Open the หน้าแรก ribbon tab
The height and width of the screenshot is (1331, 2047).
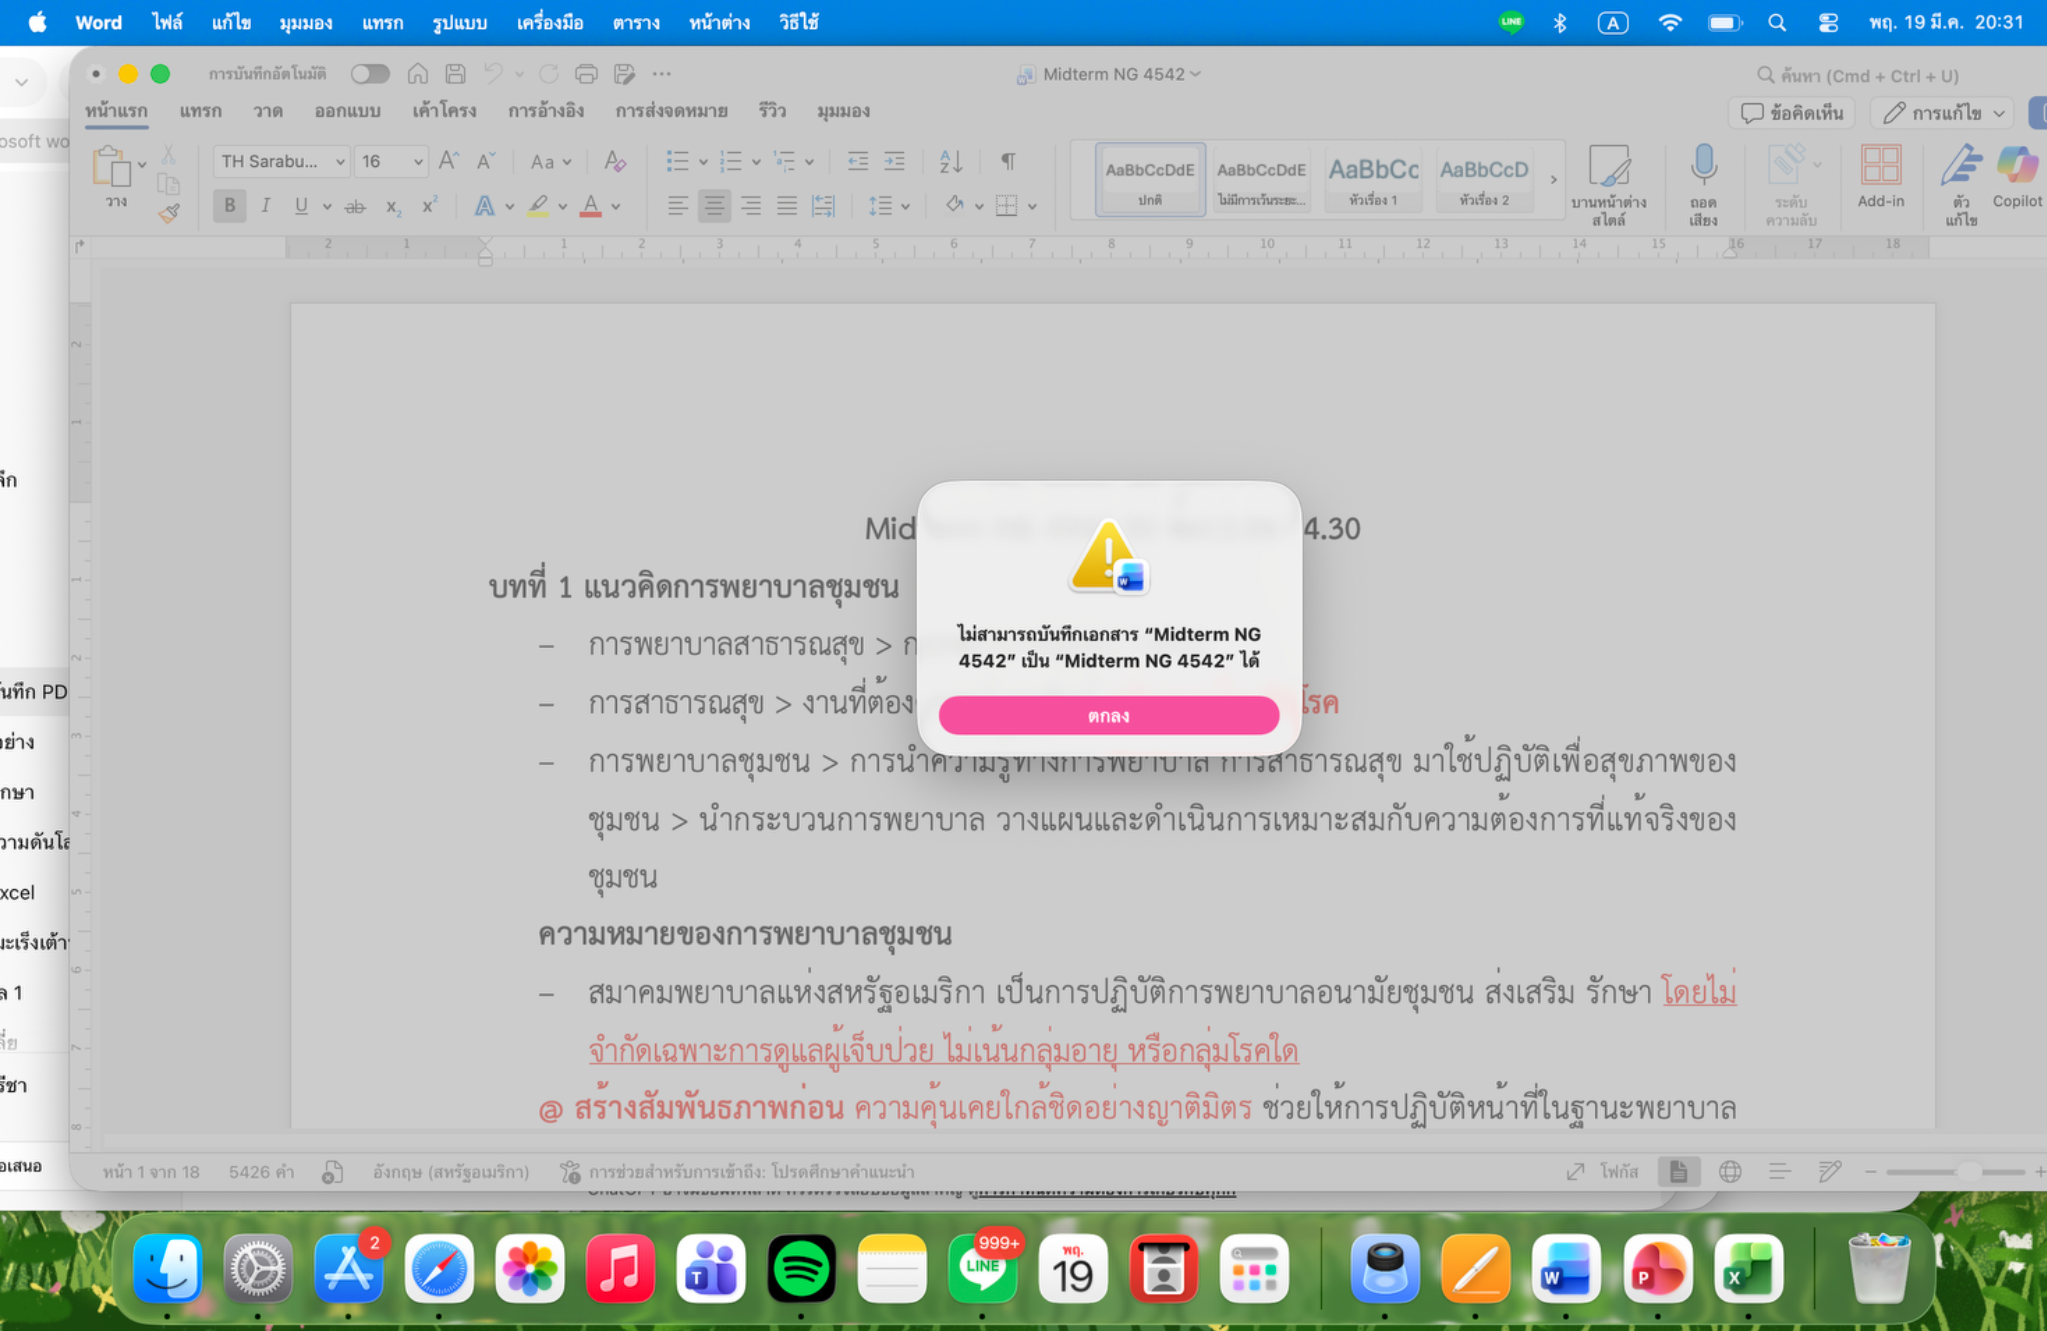116,111
